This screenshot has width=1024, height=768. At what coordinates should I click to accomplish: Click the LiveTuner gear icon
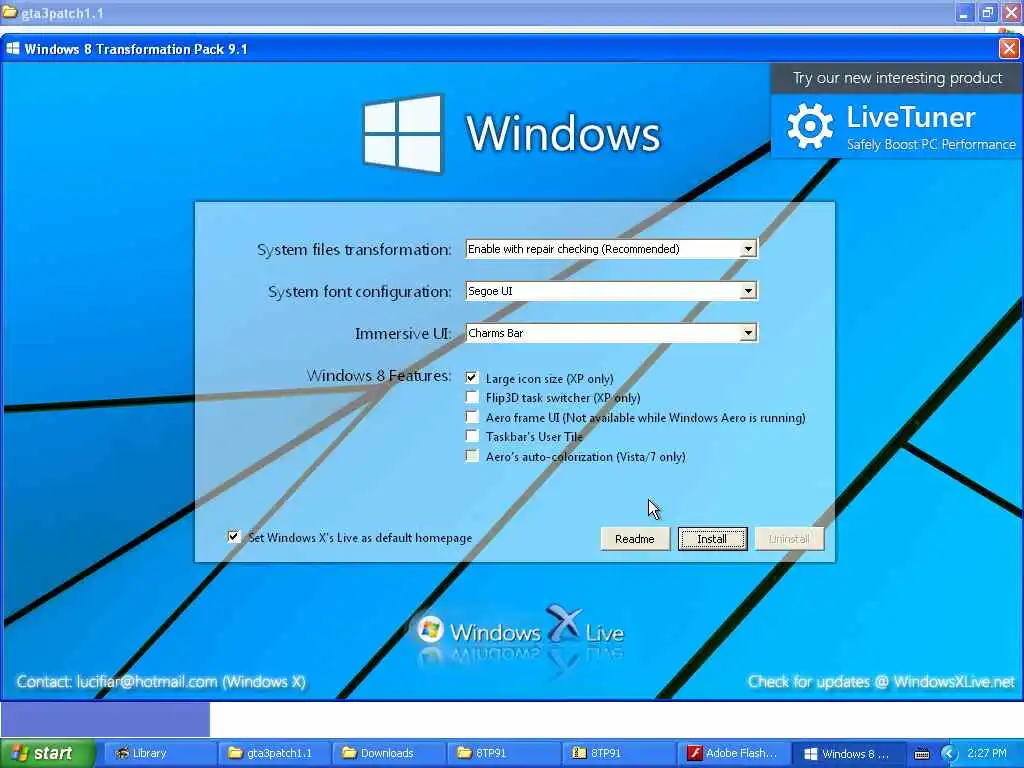coord(810,125)
